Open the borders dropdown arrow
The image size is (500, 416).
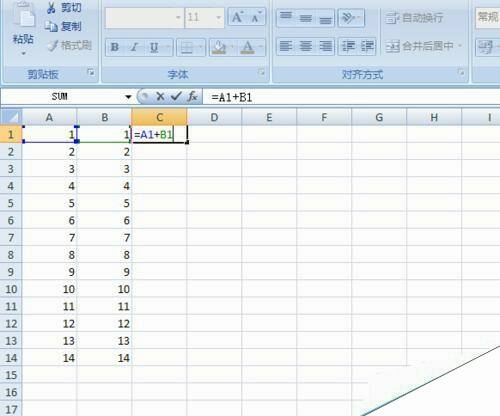point(201,48)
